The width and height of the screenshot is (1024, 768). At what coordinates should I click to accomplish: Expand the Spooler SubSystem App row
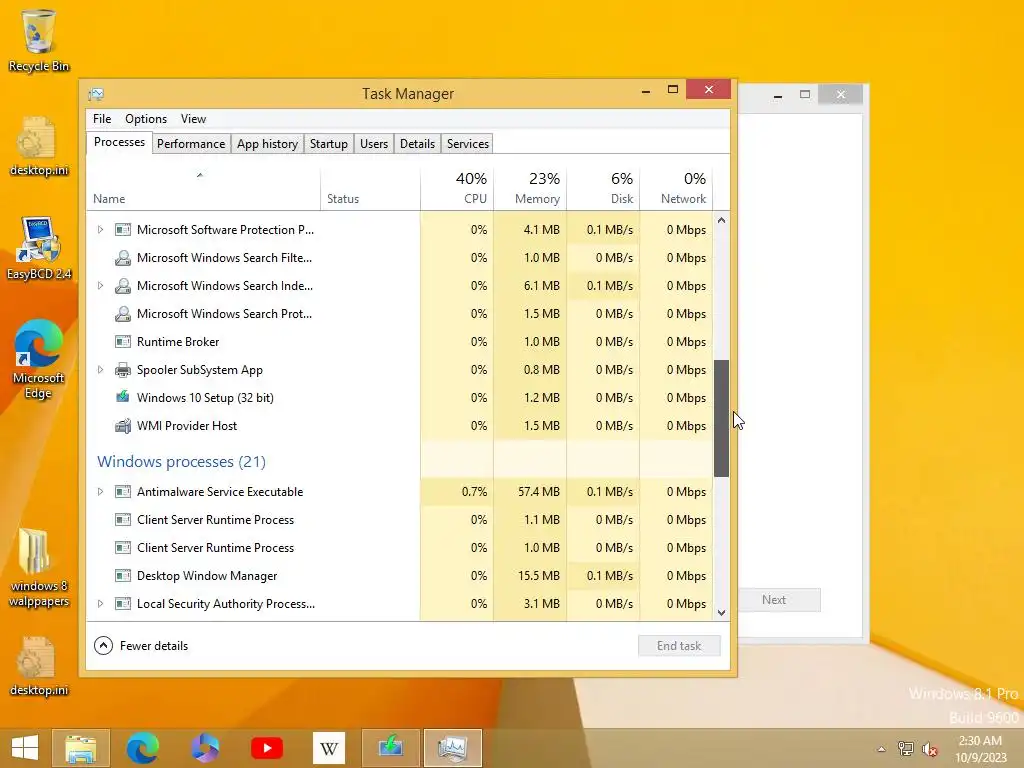coord(100,370)
